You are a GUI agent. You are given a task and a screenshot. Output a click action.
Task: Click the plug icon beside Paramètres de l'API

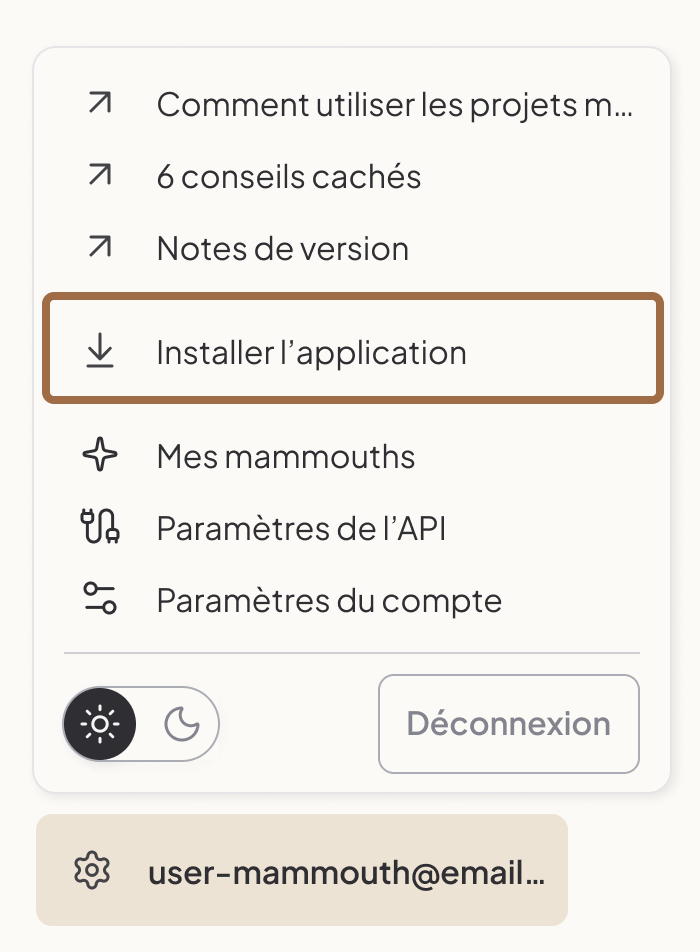coord(99,528)
